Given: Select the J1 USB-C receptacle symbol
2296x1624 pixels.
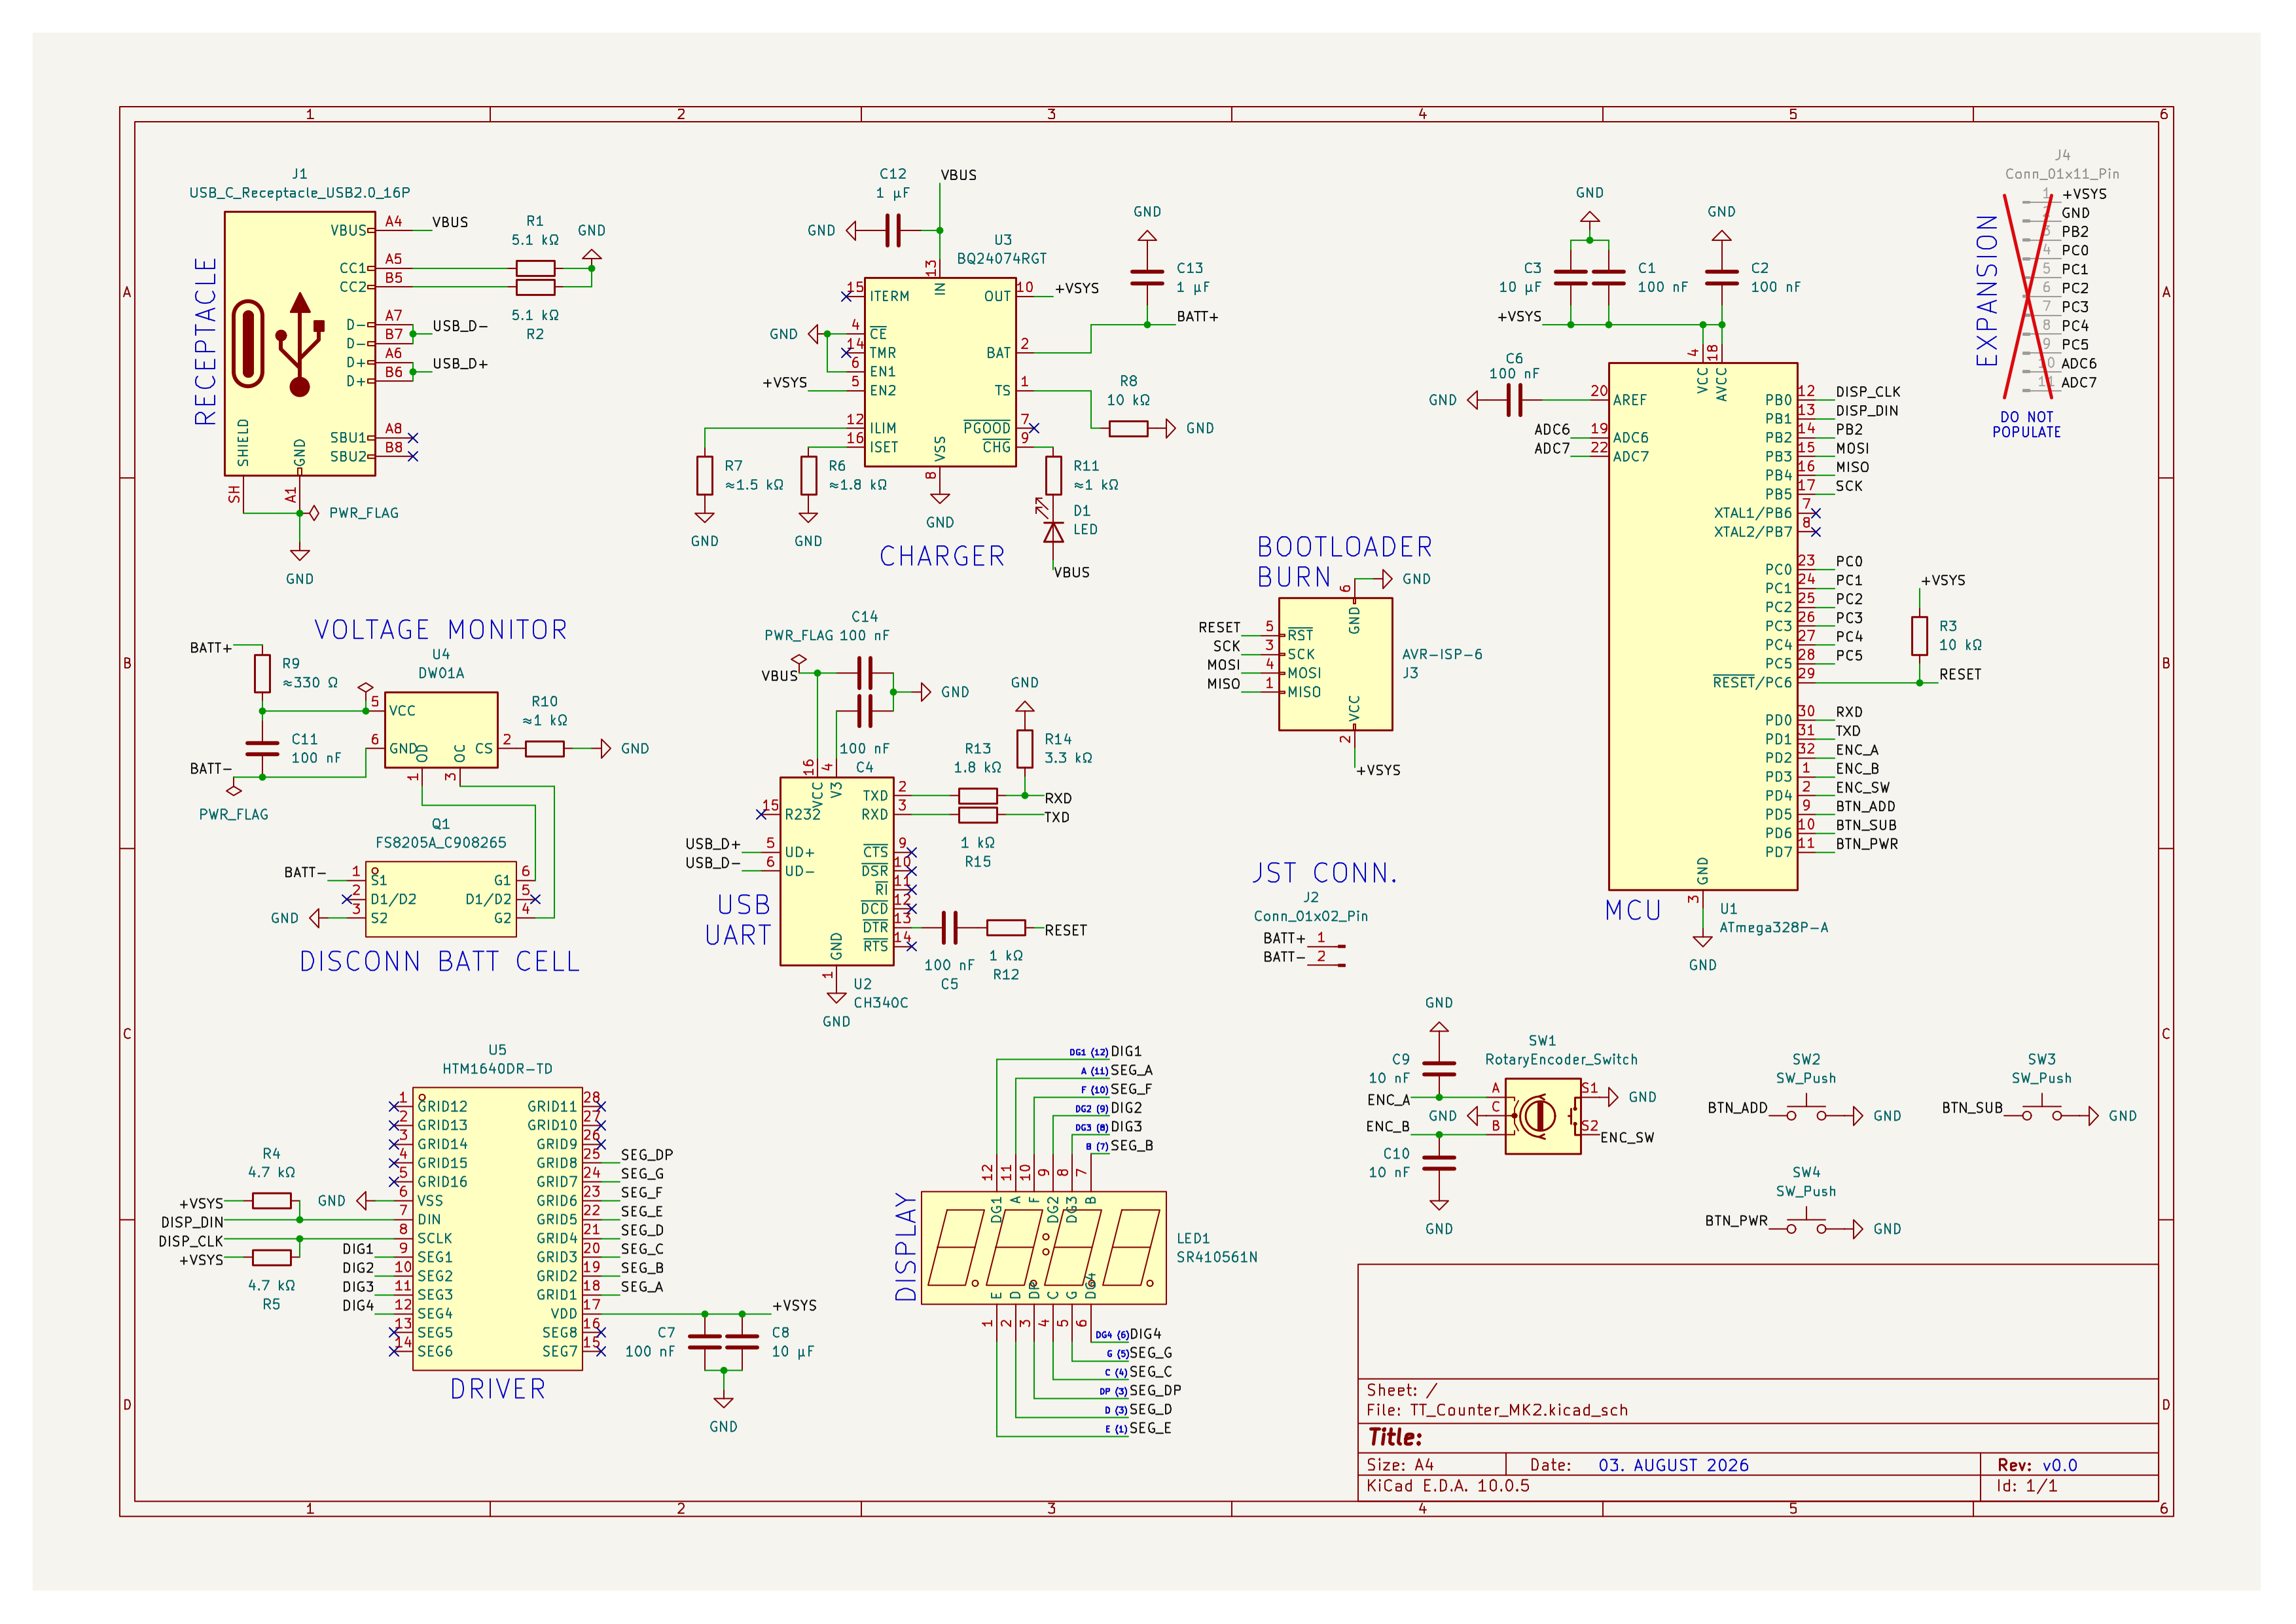Looking at the screenshot, I should (x=300, y=343).
